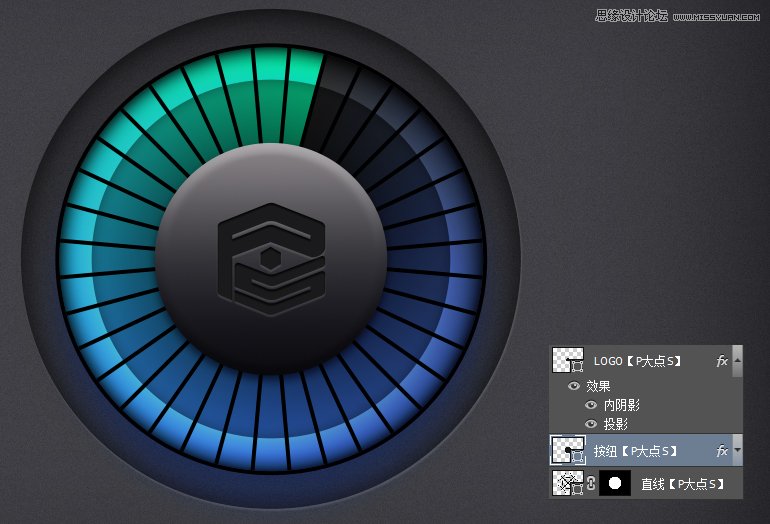Toggle visibility of 内阴影 effect
Screen dimensions: 770x524
pos(592,405)
